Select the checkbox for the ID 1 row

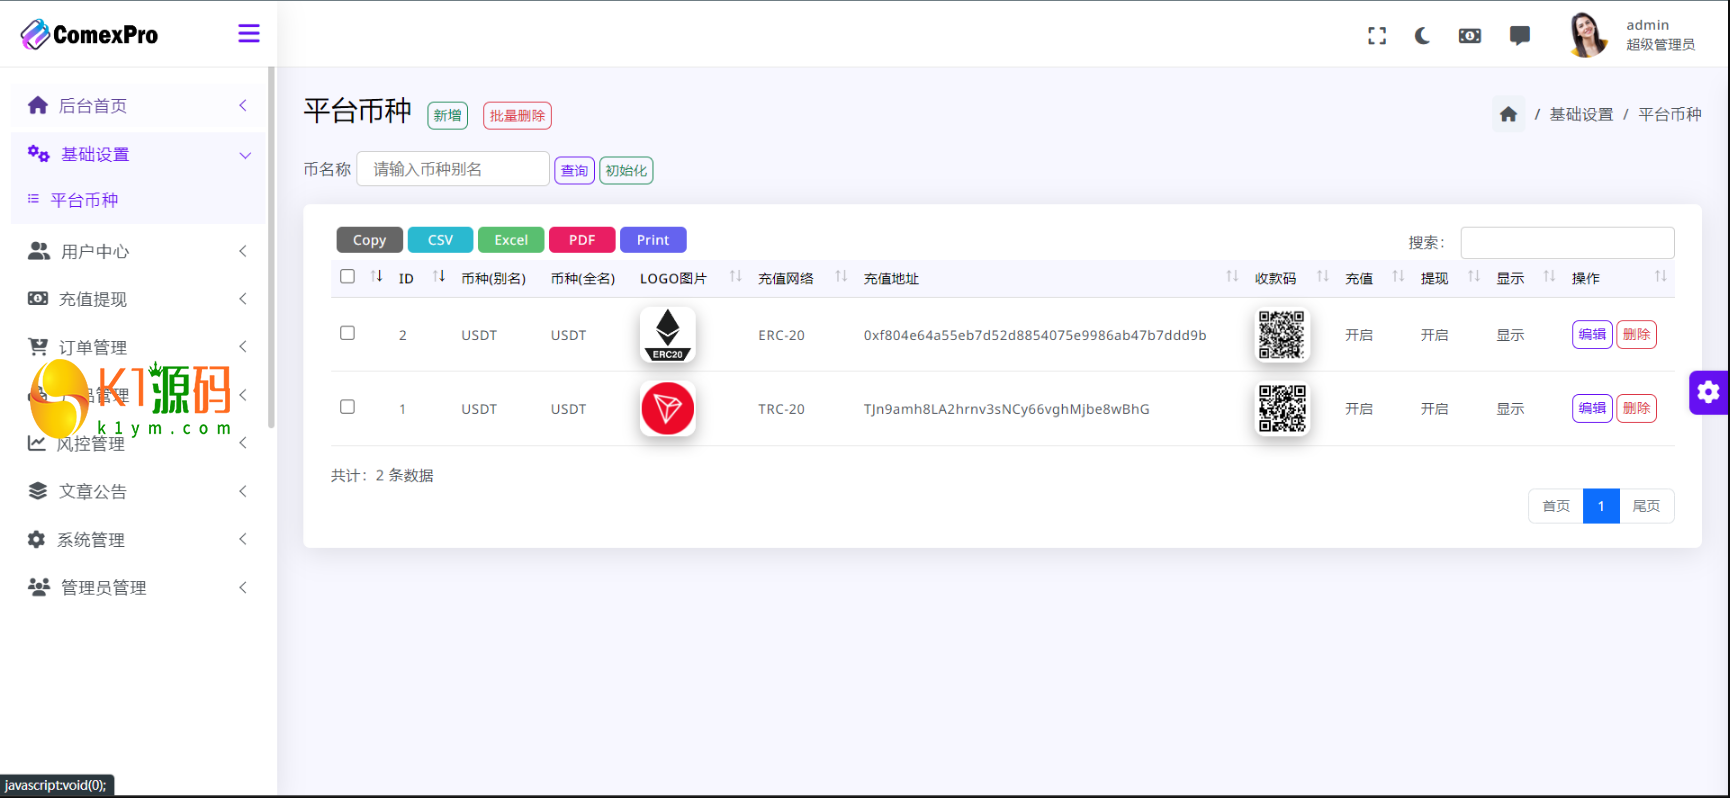click(347, 407)
